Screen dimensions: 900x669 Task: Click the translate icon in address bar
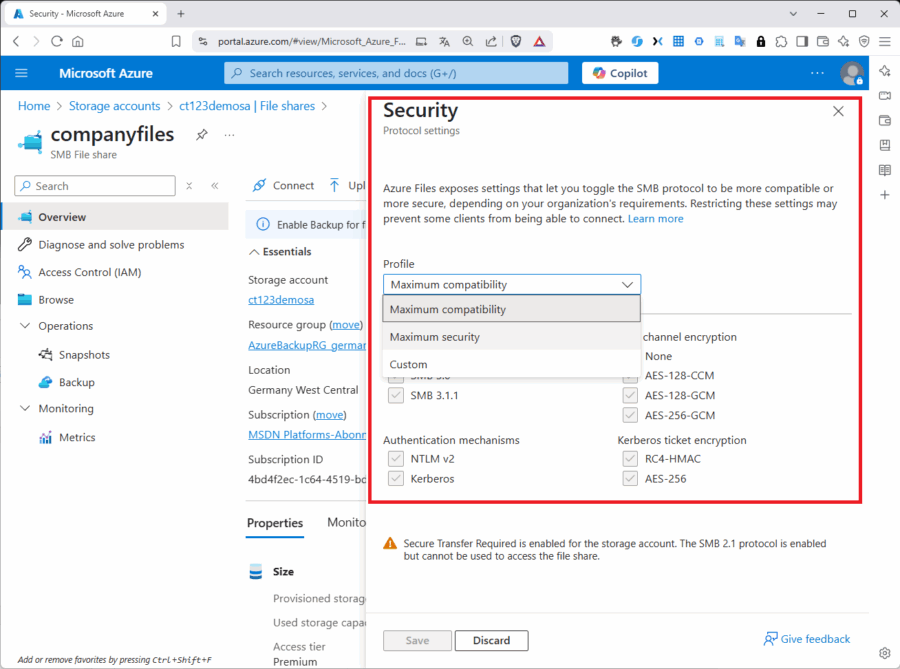[444, 41]
